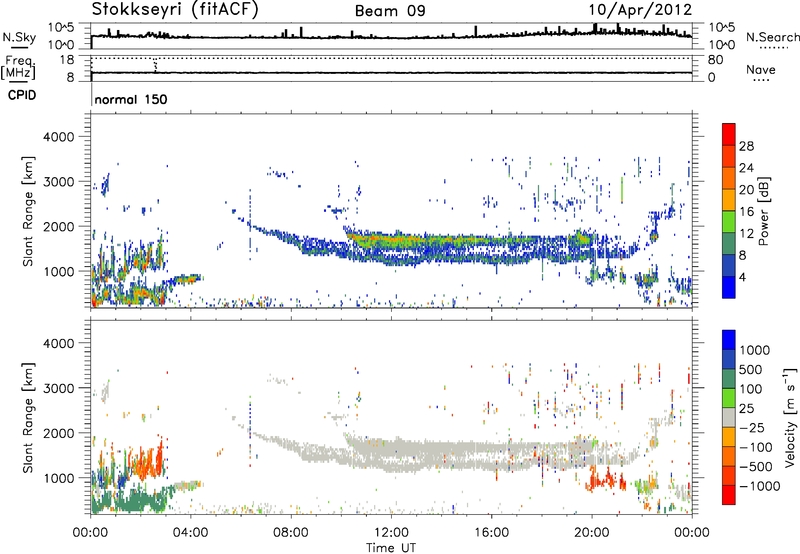Click the 'Slant Range [km]' label of velocity panel

28,417
